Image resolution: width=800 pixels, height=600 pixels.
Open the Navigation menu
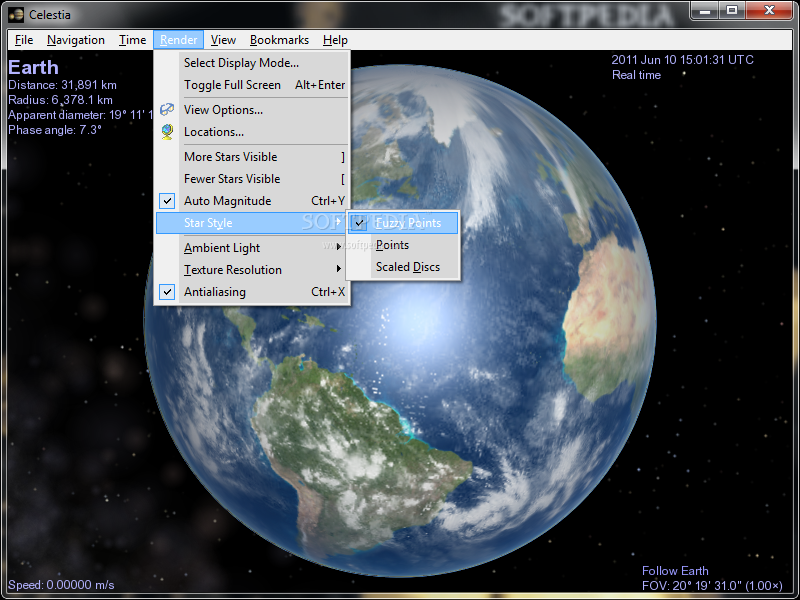tap(76, 40)
